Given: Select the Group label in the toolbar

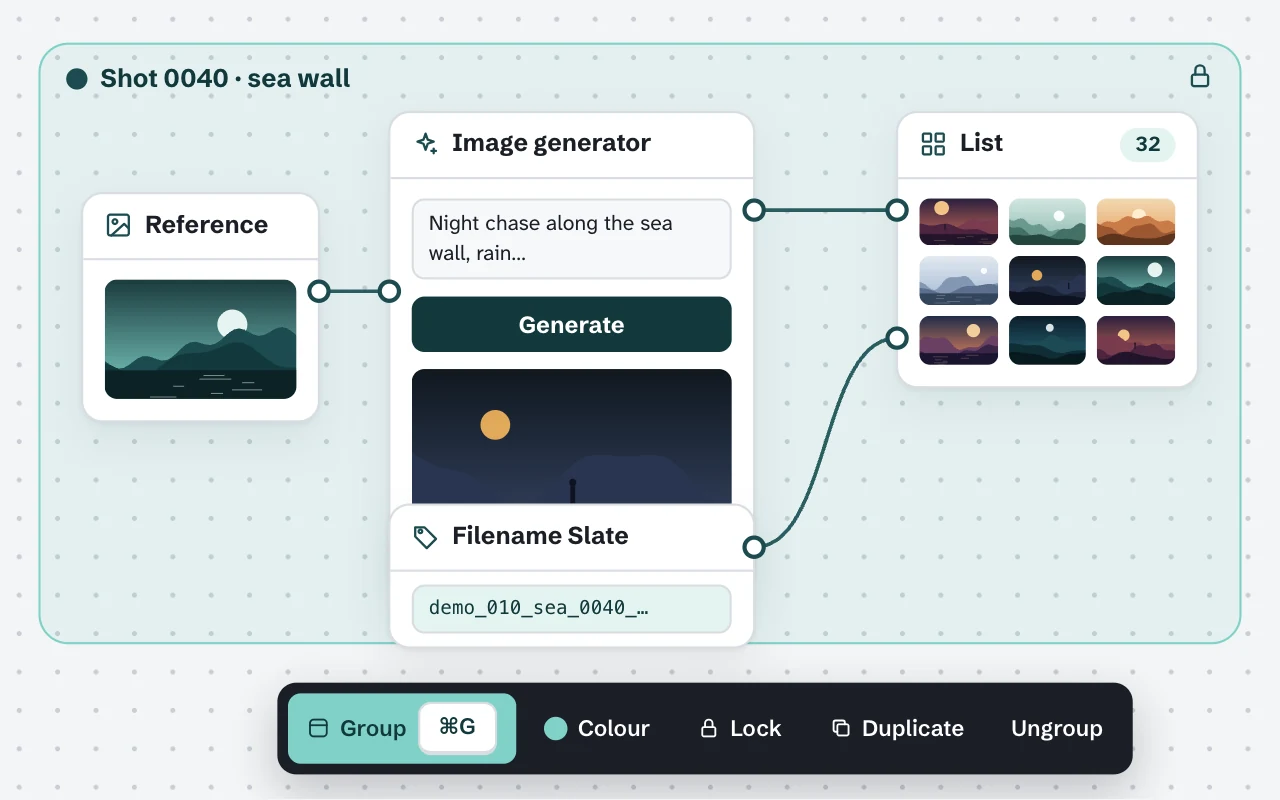Looking at the screenshot, I should (x=373, y=728).
